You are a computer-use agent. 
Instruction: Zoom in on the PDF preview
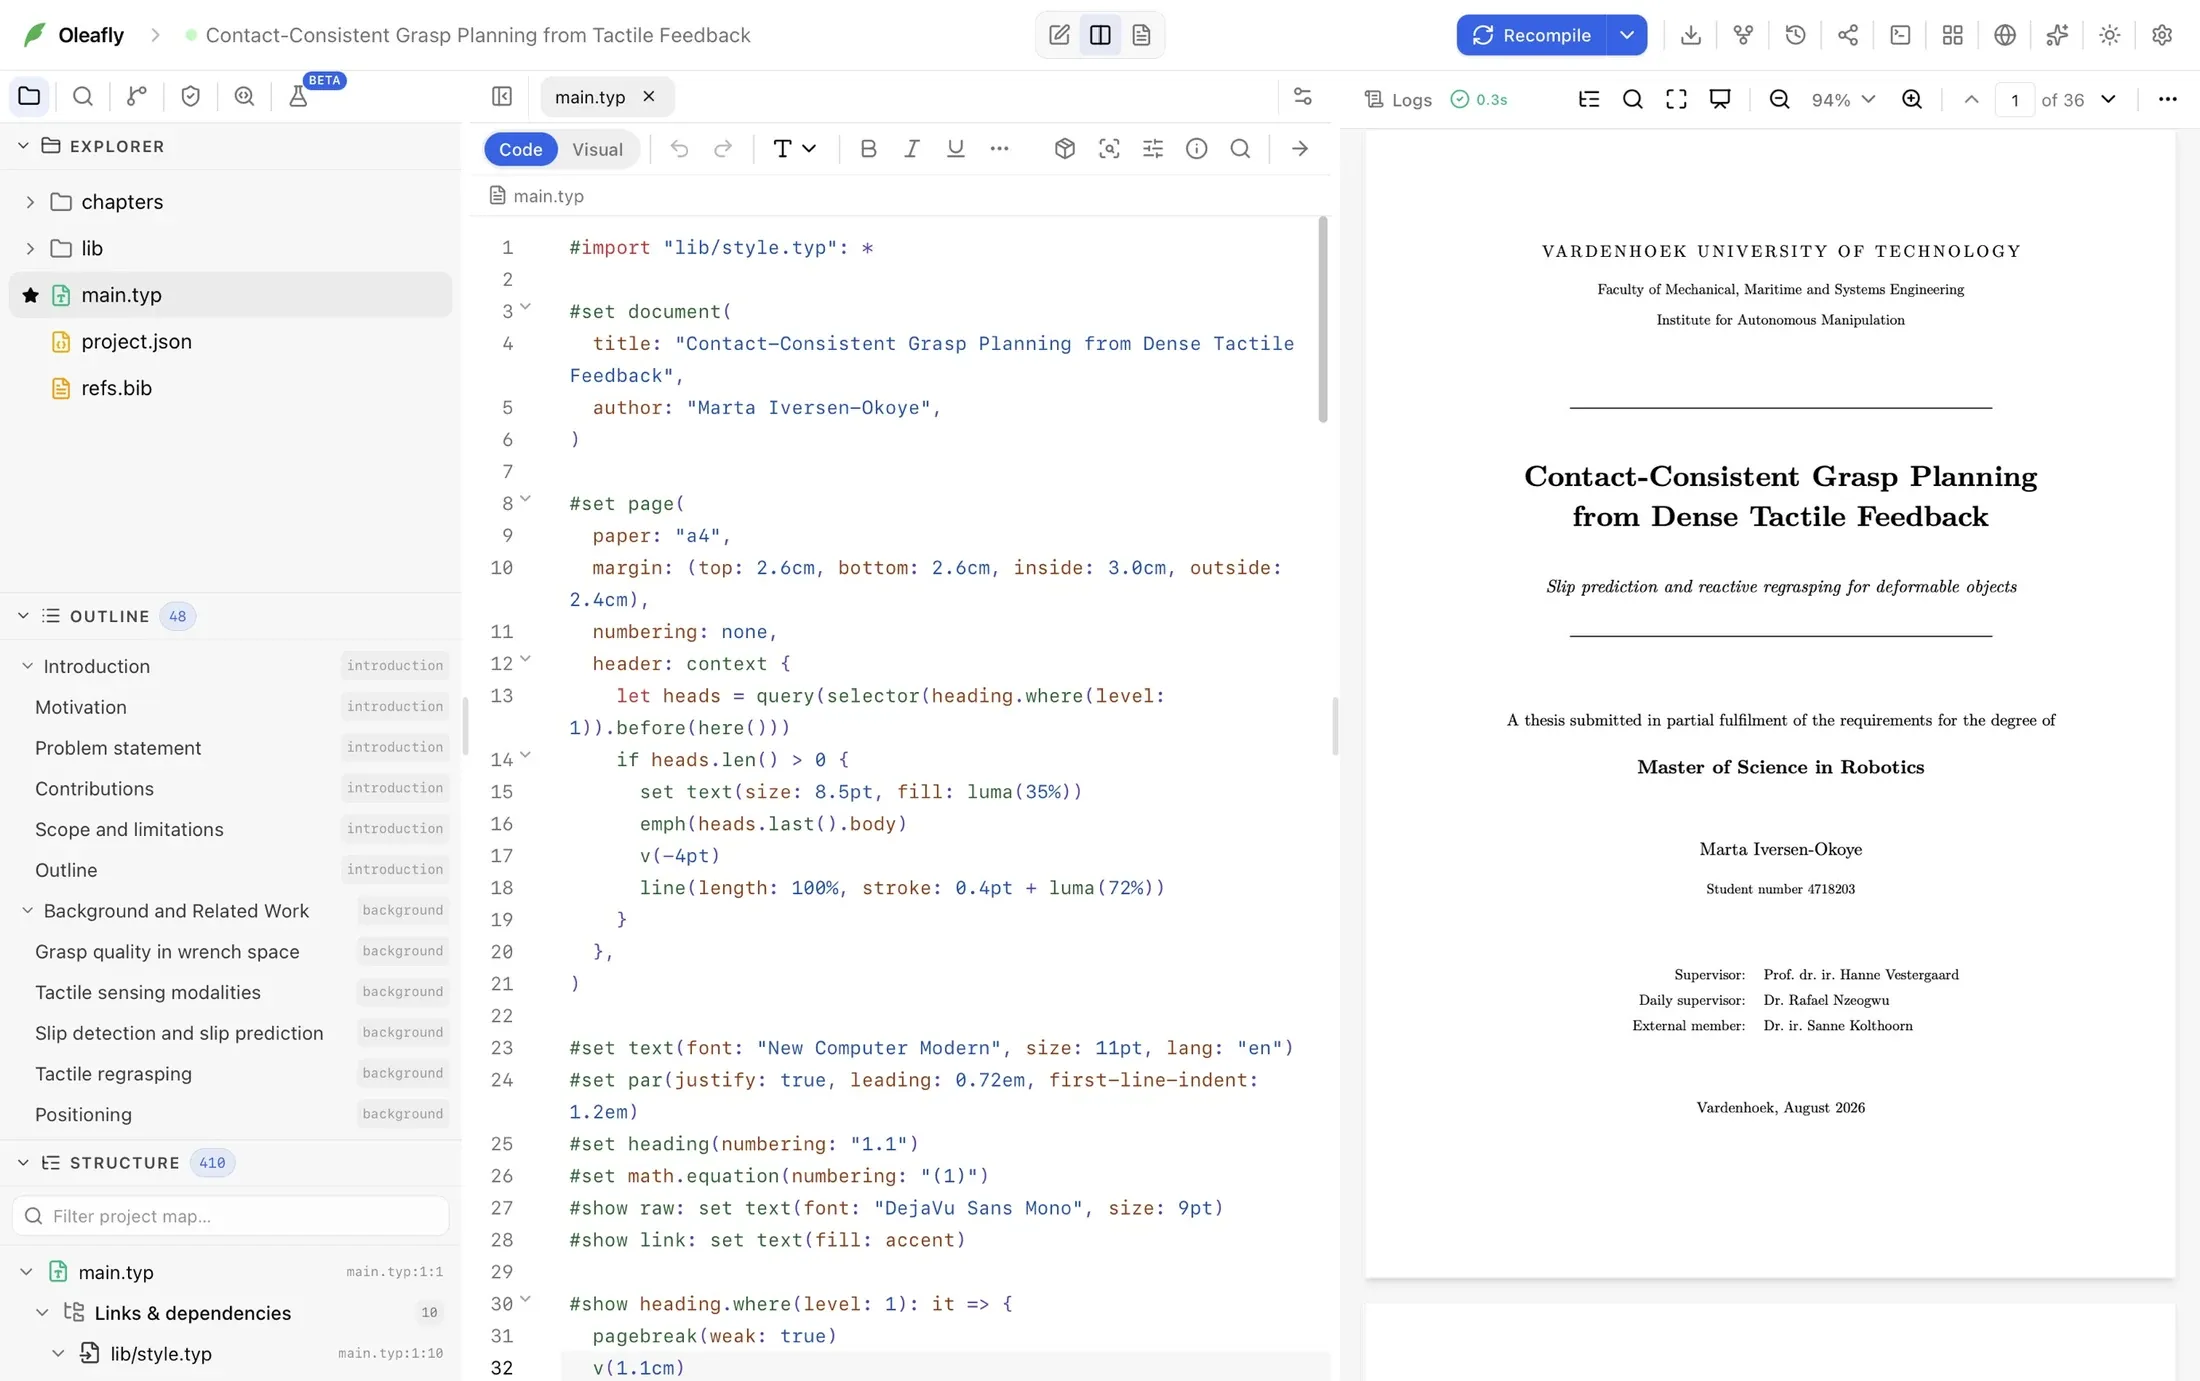pos(1912,99)
